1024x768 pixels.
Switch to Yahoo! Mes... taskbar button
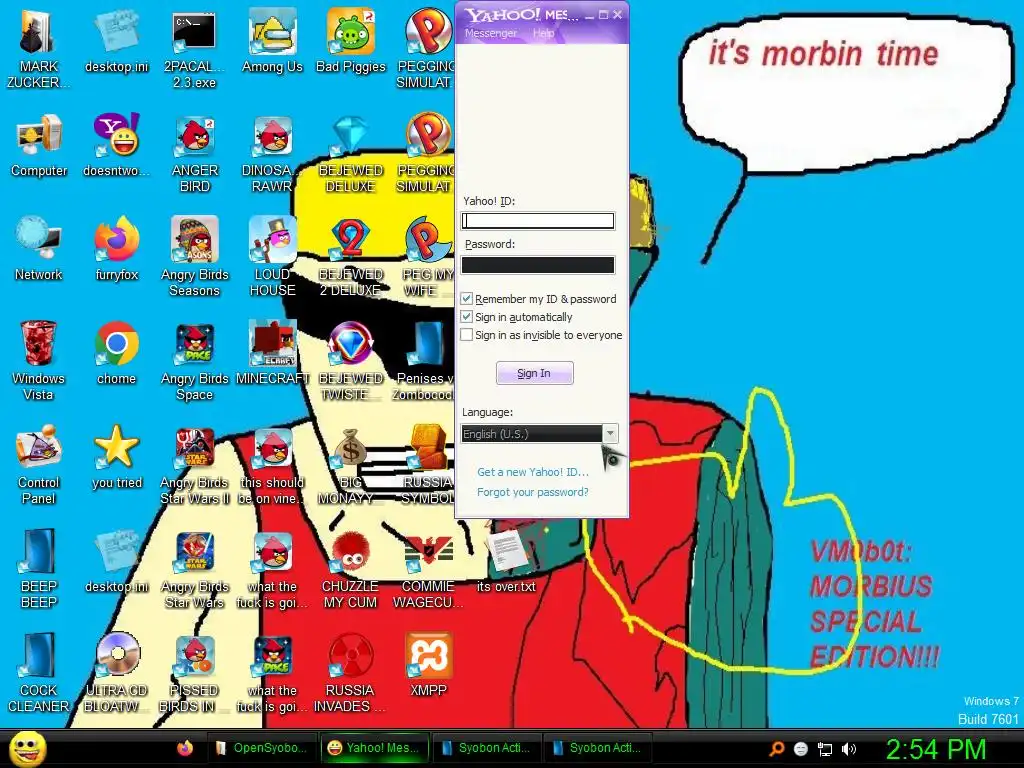pos(374,748)
